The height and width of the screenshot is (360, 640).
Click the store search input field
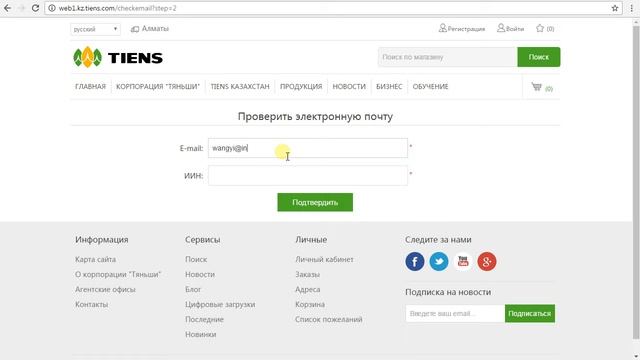448,57
